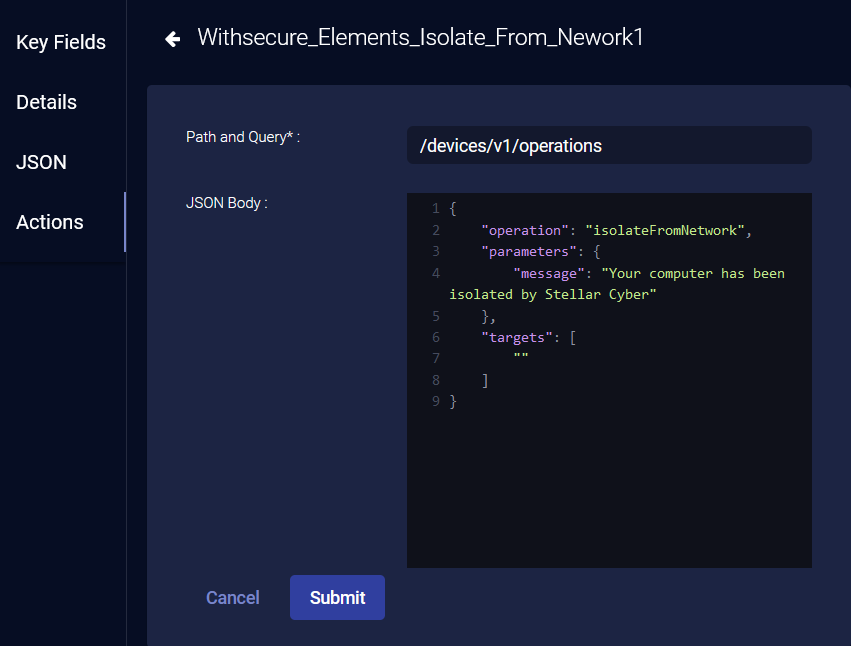The height and width of the screenshot is (646, 851).
Task: Click the "parameters" key in editor
Action: point(529,251)
